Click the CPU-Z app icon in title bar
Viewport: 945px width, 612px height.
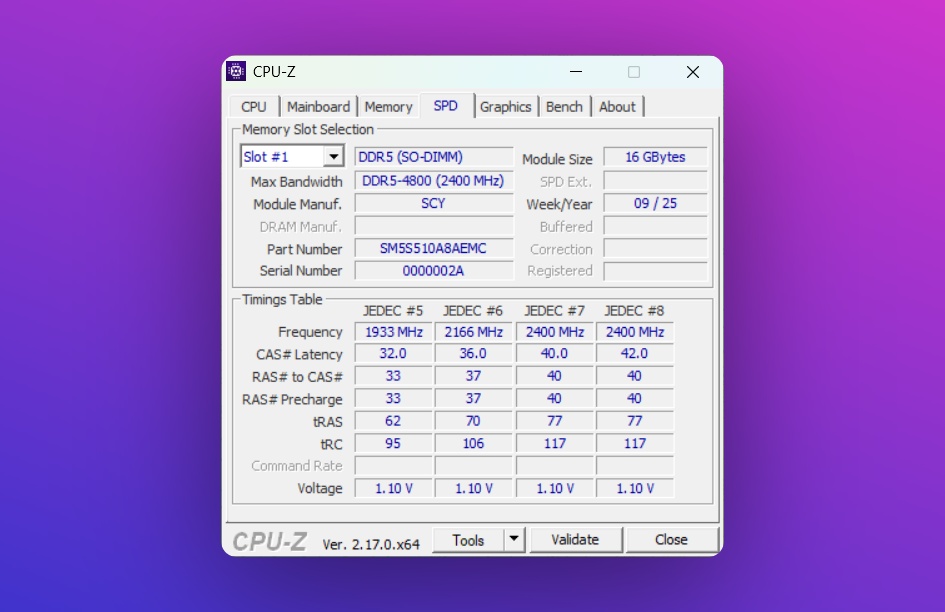(236, 71)
